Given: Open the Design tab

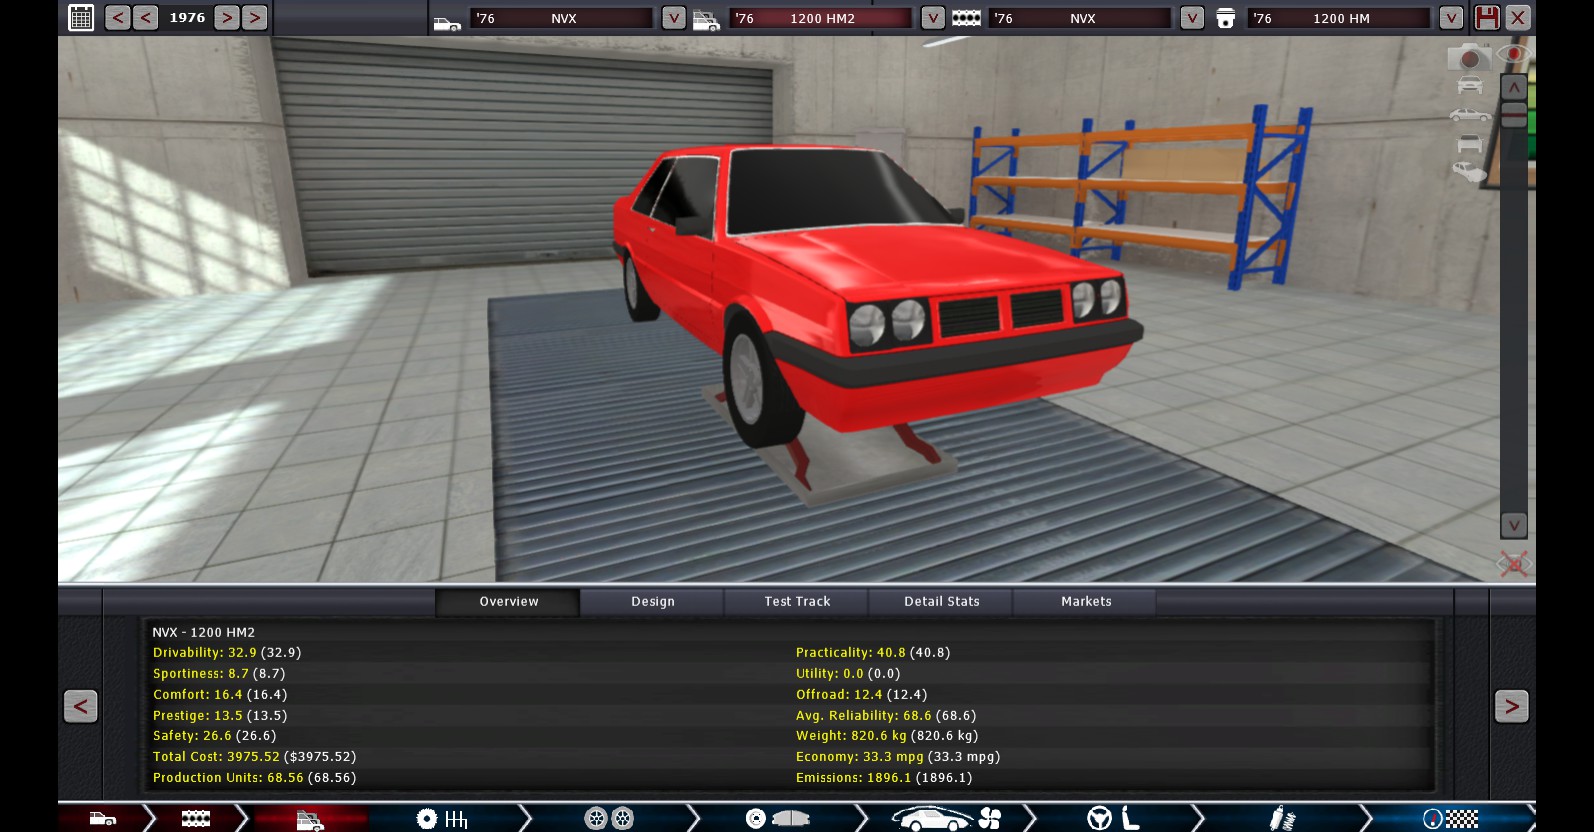Looking at the screenshot, I should click(x=652, y=601).
